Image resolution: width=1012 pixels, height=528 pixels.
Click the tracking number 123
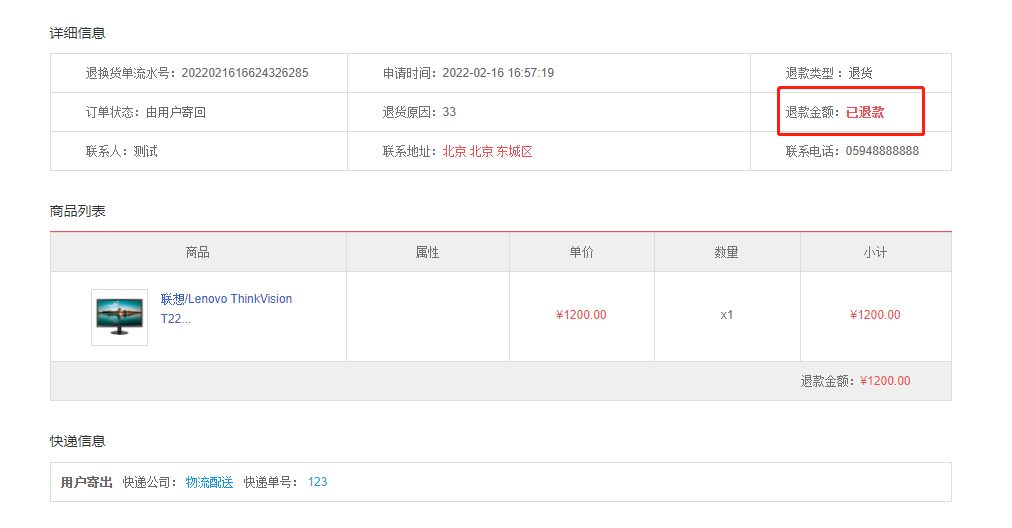click(317, 482)
